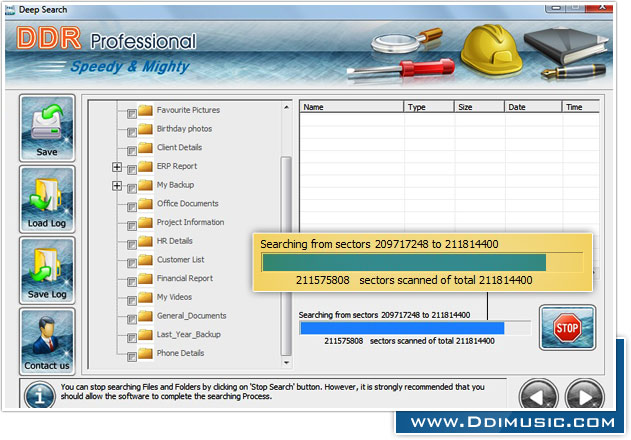Click the Save drive icon button

[x=47, y=128]
